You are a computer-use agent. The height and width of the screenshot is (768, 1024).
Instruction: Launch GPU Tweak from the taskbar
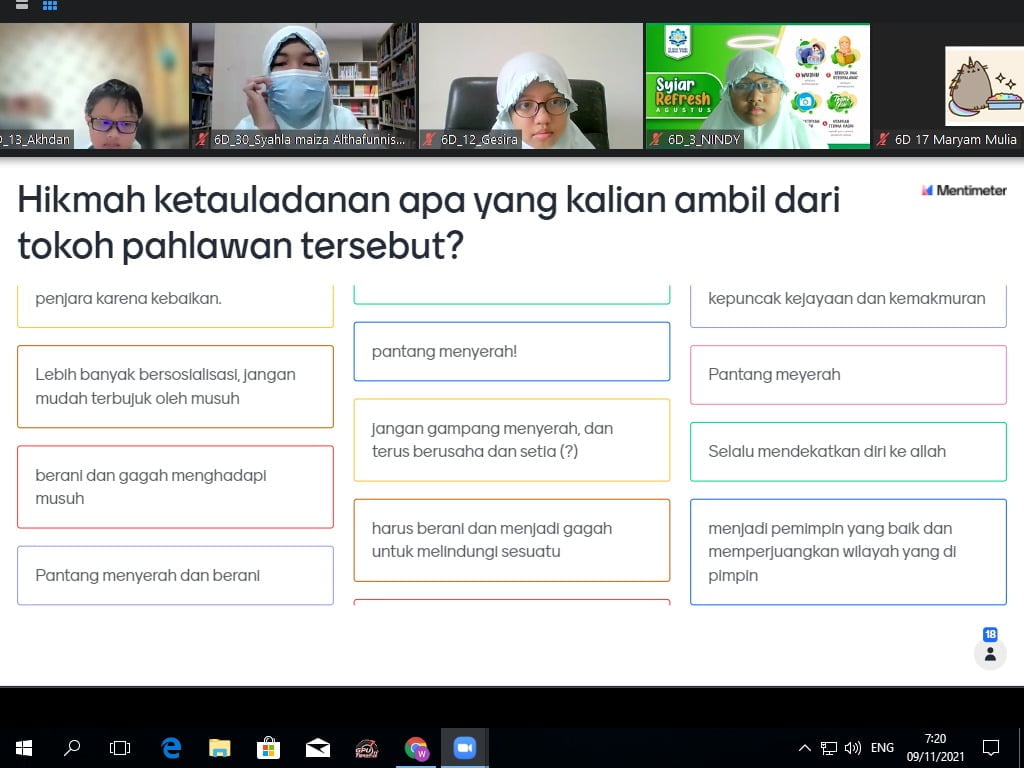tap(367, 747)
